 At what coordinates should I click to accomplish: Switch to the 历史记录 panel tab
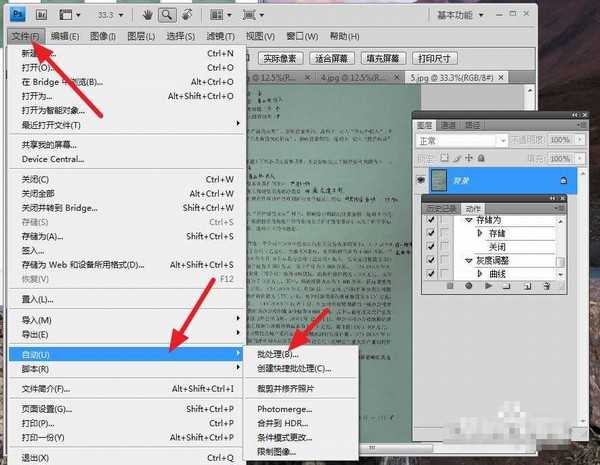442,209
